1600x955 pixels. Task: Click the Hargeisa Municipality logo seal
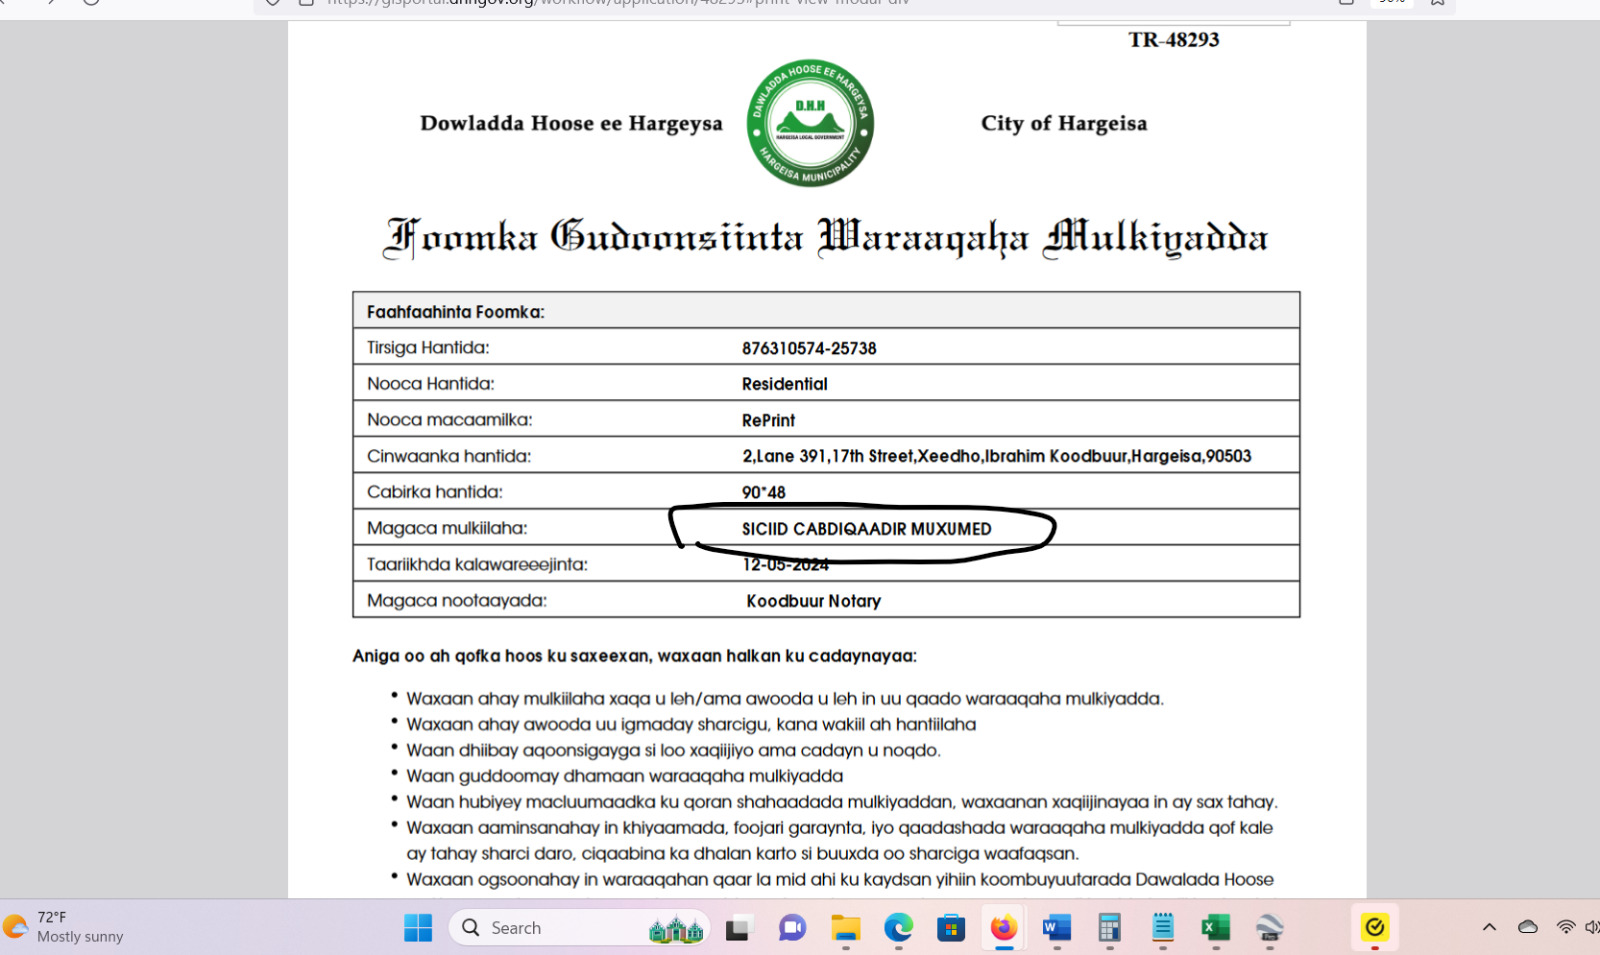[810, 122]
